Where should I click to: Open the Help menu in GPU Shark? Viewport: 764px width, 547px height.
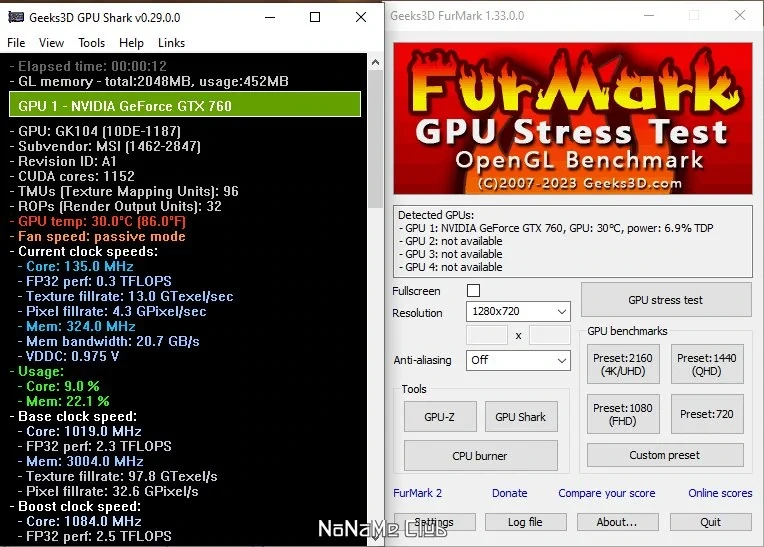pos(131,43)
